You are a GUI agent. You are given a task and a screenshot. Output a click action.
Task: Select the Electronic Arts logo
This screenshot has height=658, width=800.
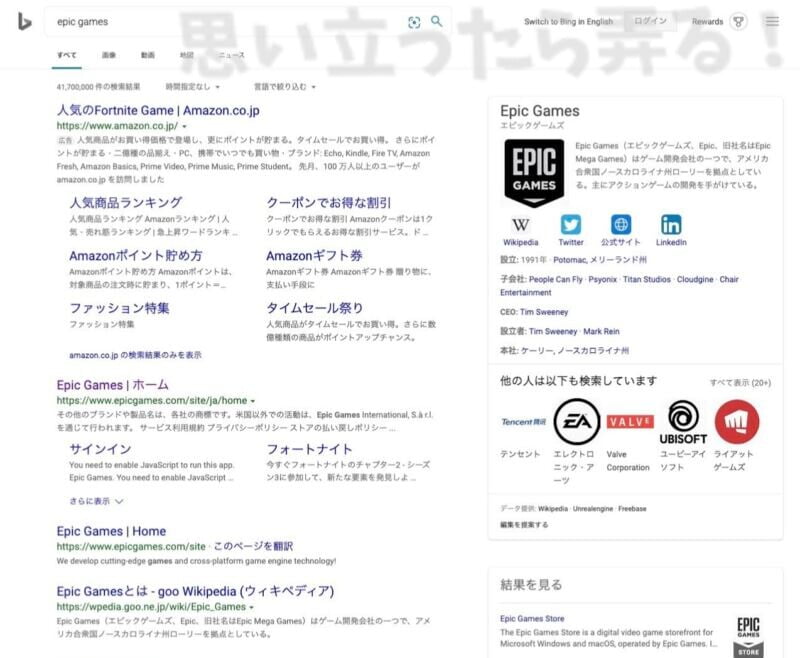(577, 422)
